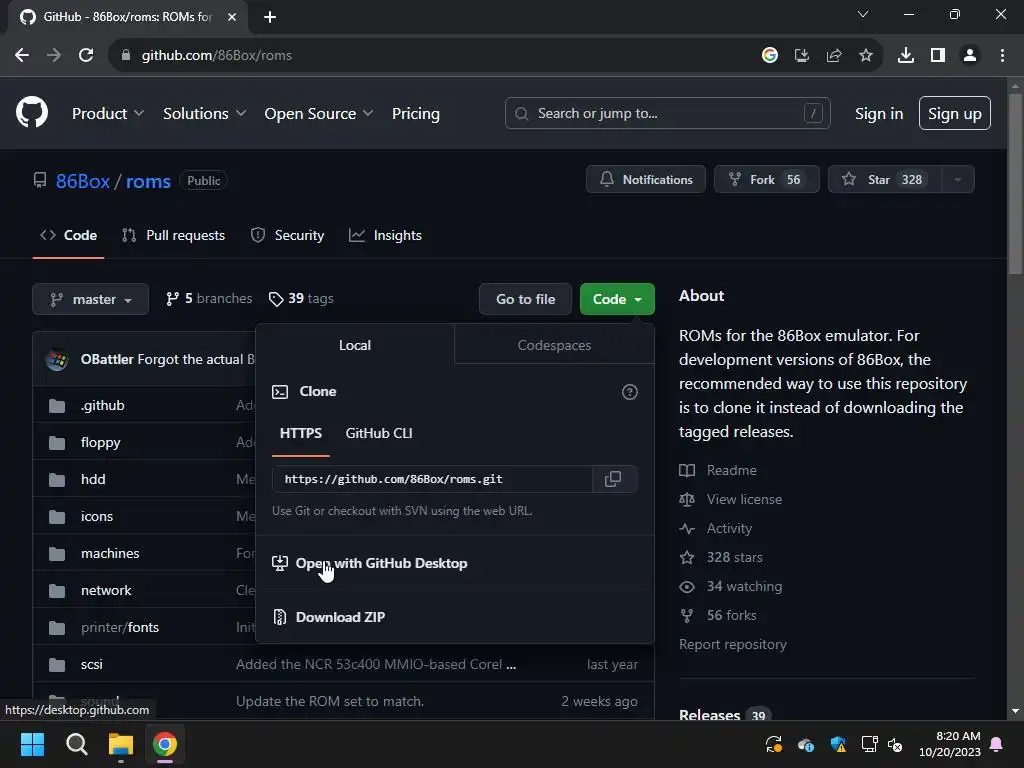
Task: Open the Pricing link
Action: 415,114
